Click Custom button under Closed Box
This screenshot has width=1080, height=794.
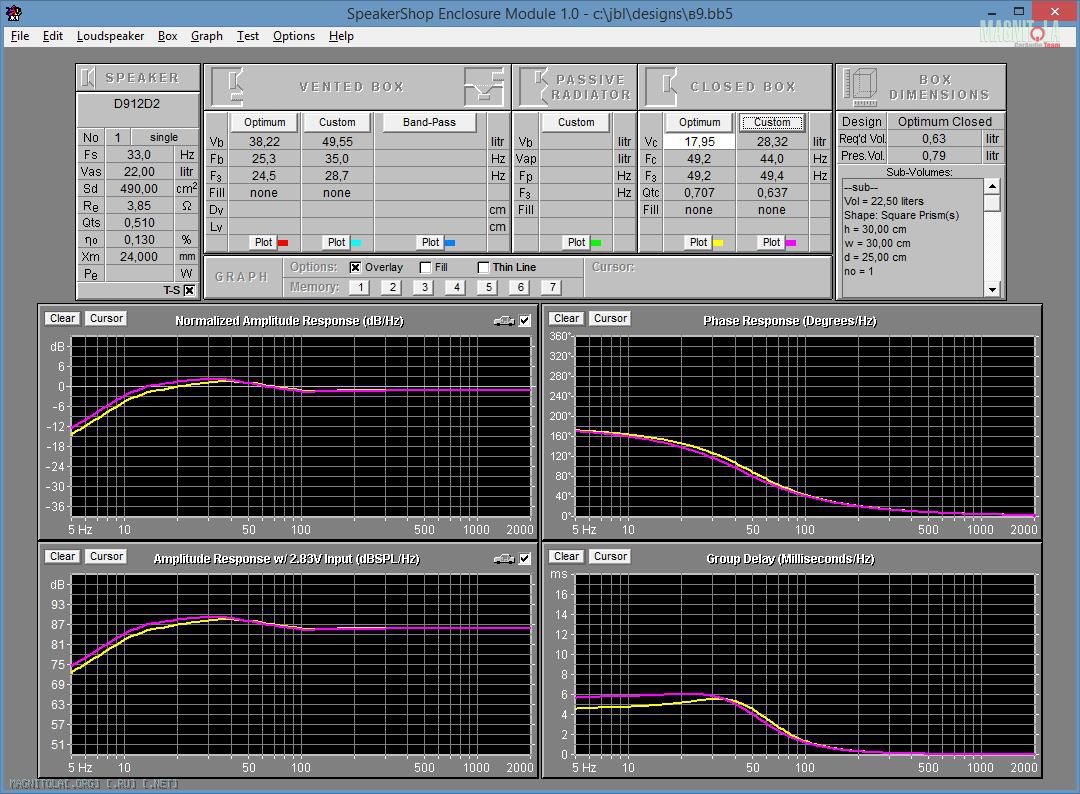pos(772,123)
